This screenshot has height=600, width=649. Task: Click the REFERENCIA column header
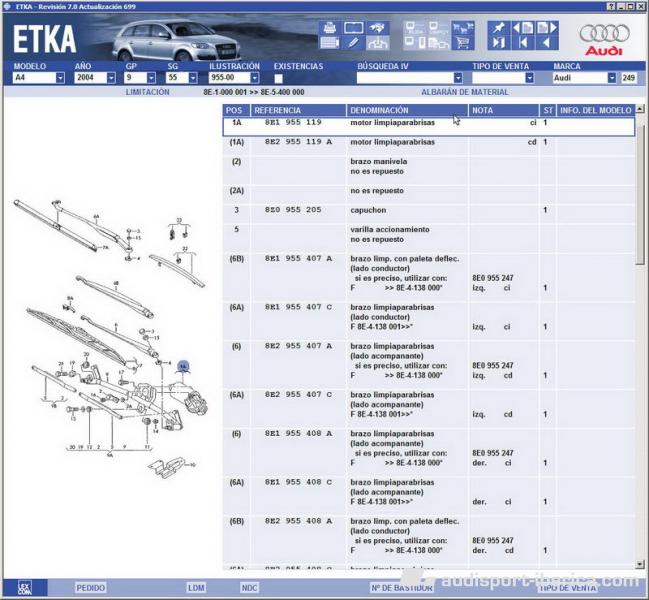(298, 110)
